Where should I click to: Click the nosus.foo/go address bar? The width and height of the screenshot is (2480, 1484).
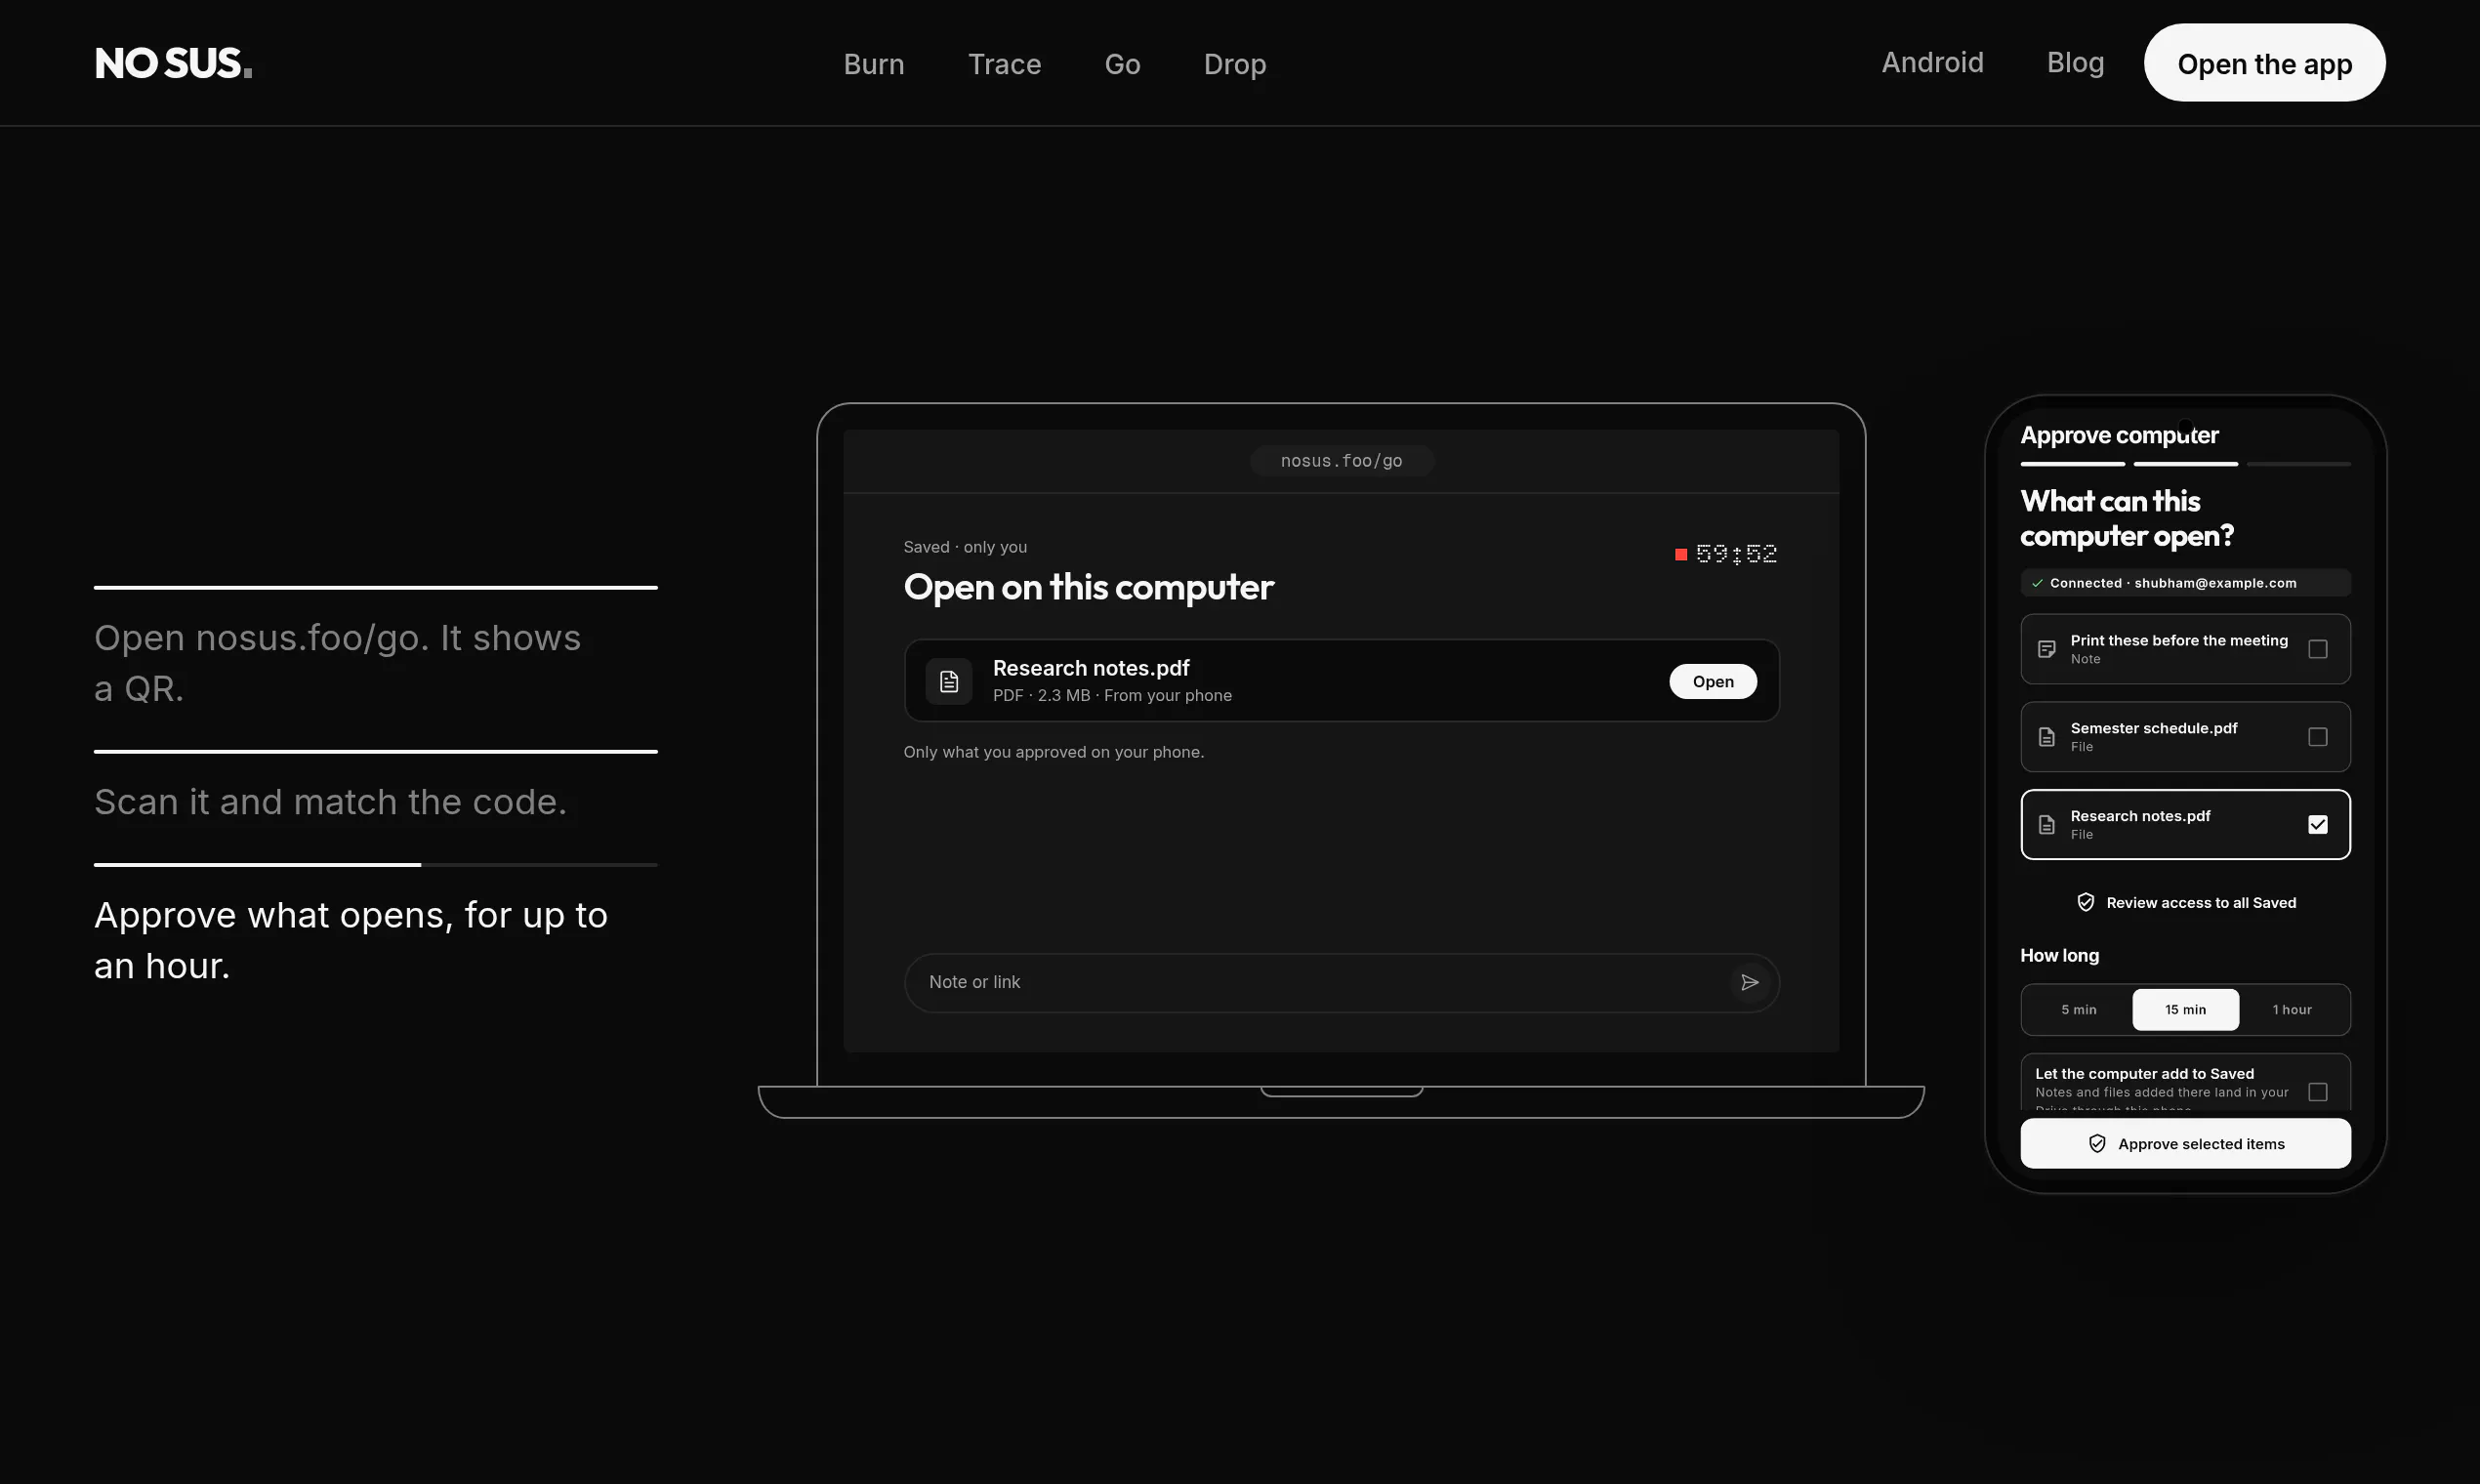1341,460
